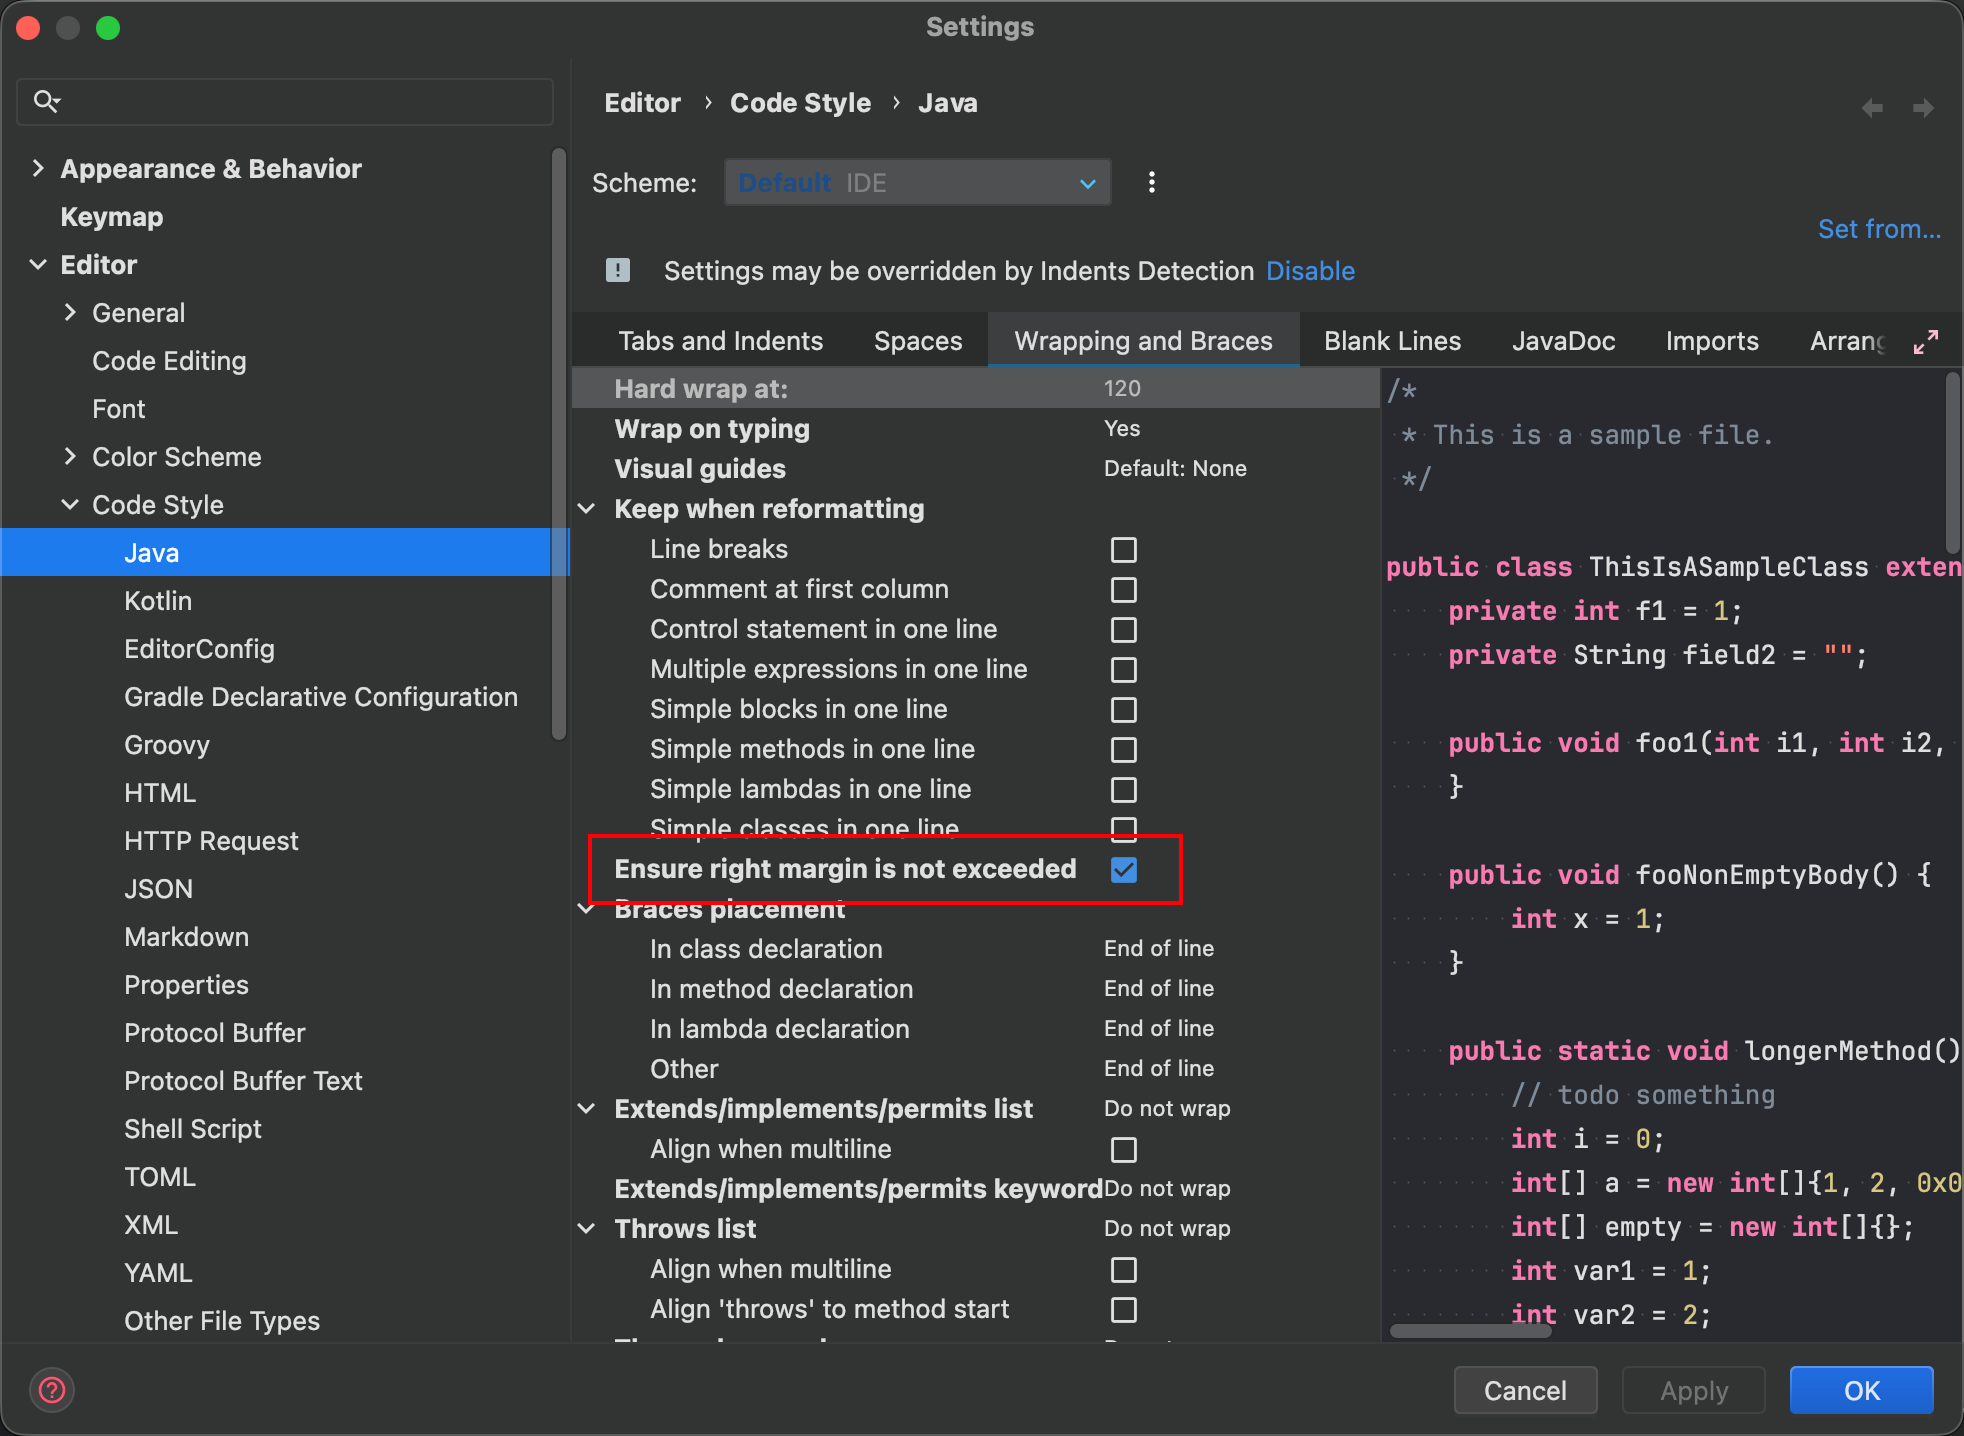
Task: Expand Appearance & Behavior tree node
Action: pyautogui.click(x=38, y=168)
